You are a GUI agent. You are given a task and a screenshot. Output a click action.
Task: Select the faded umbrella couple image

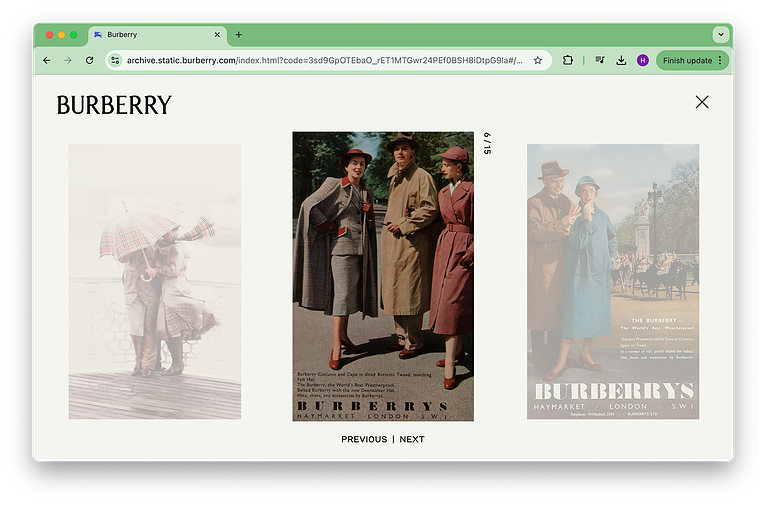[x=155, y=281]
